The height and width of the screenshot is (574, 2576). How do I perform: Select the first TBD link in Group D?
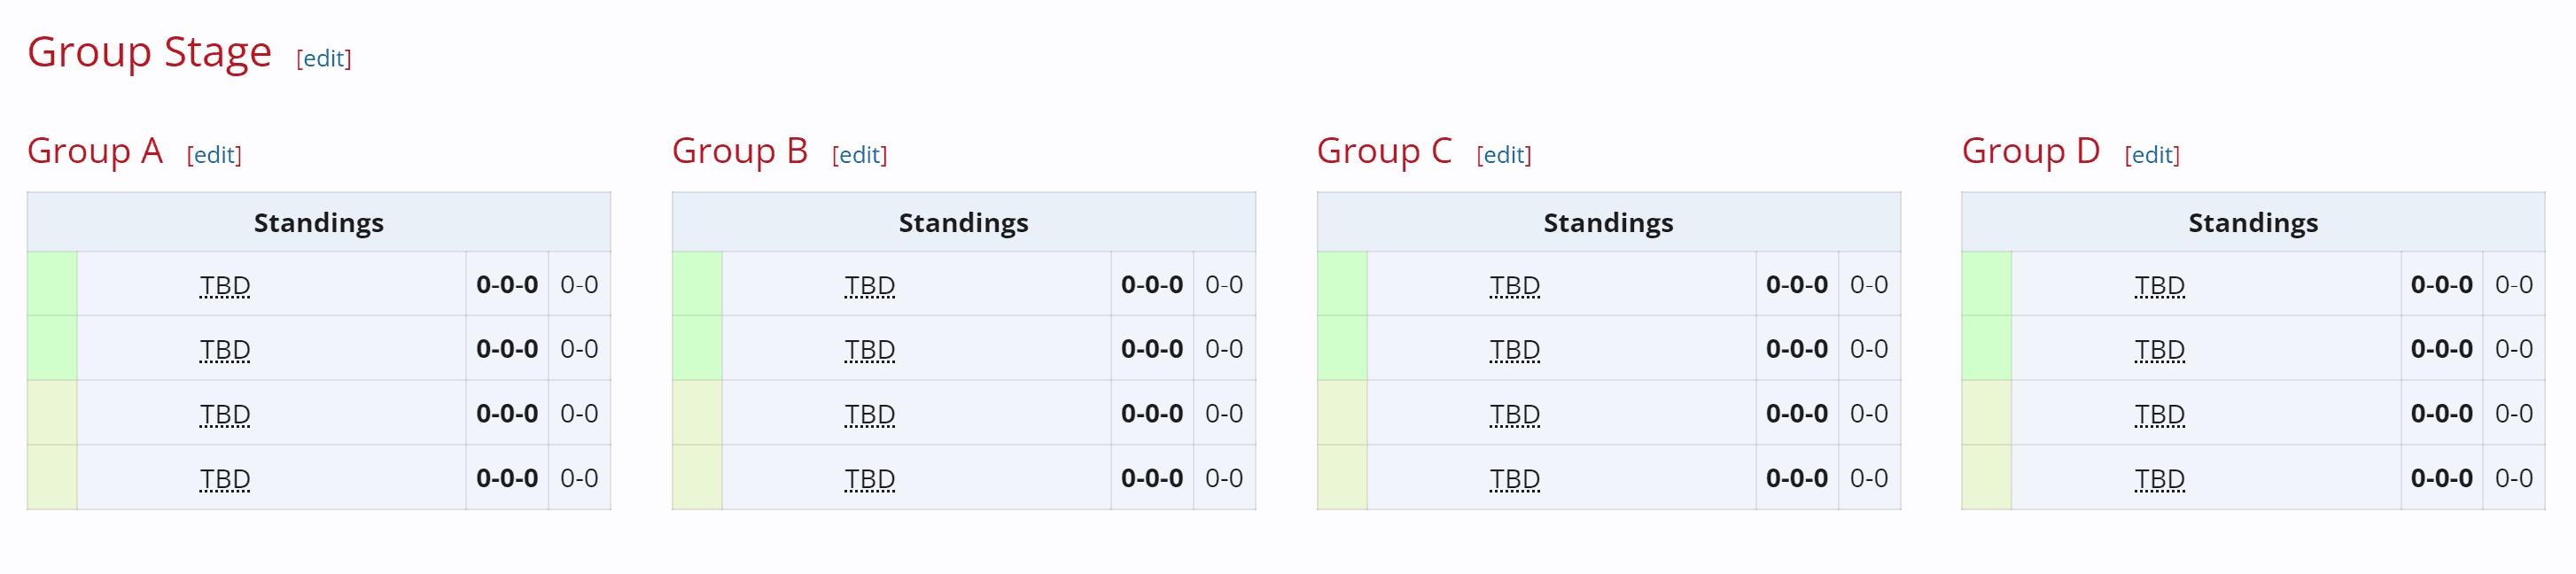(x=2160, y=285)
